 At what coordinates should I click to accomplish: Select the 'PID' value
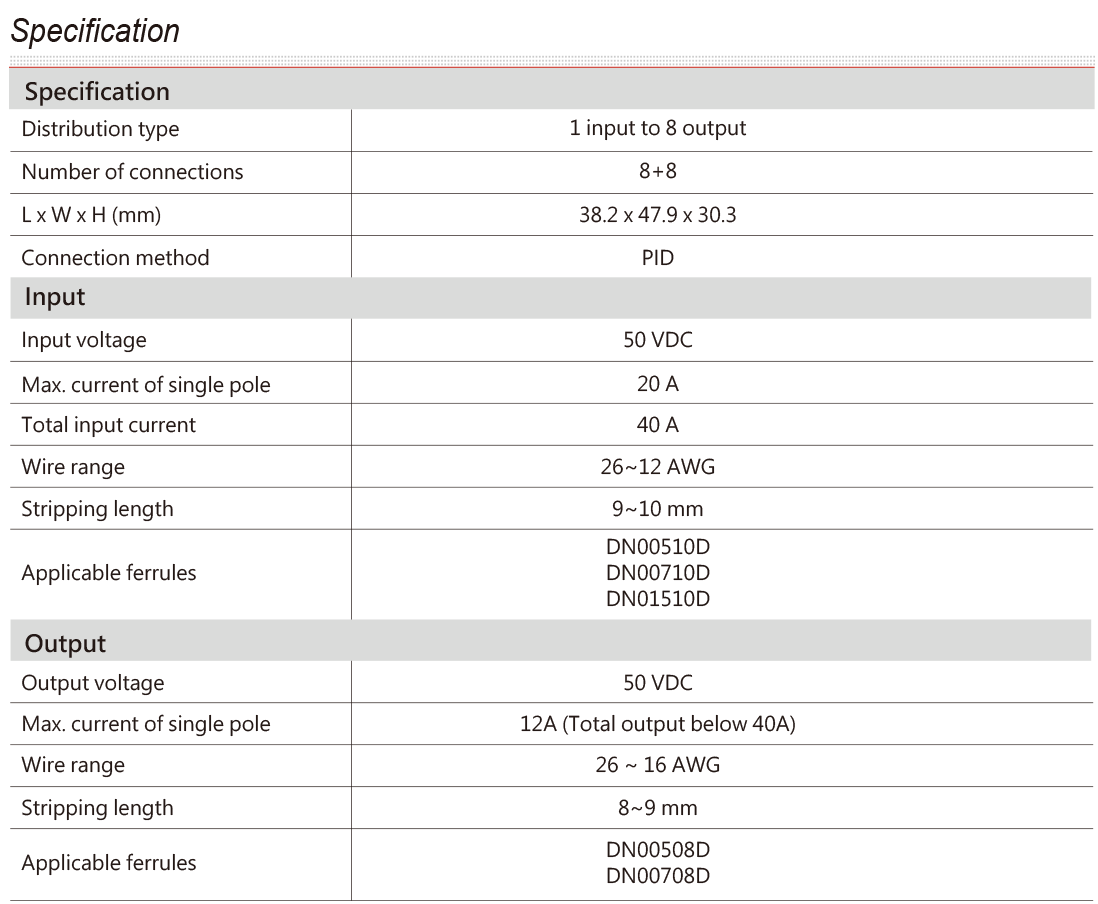(x=658, y=258)
